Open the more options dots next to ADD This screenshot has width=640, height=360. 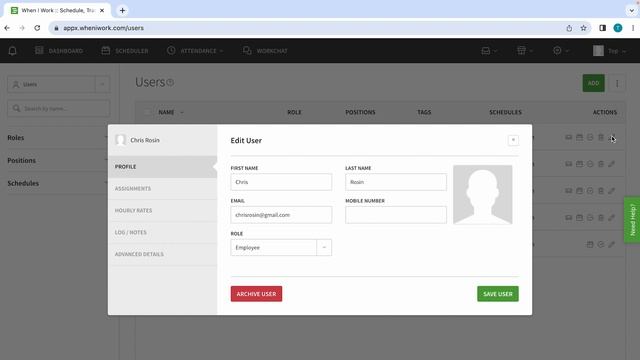617,83
